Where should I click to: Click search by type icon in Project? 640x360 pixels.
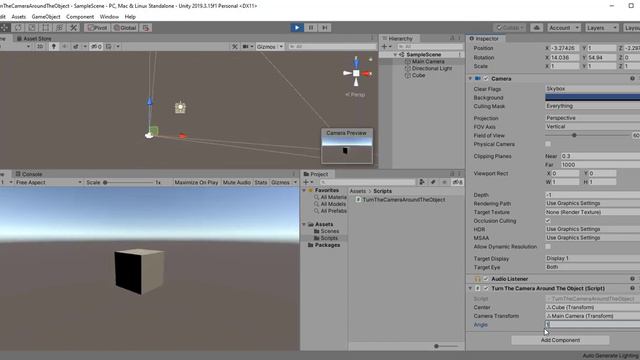coord(422,182)
